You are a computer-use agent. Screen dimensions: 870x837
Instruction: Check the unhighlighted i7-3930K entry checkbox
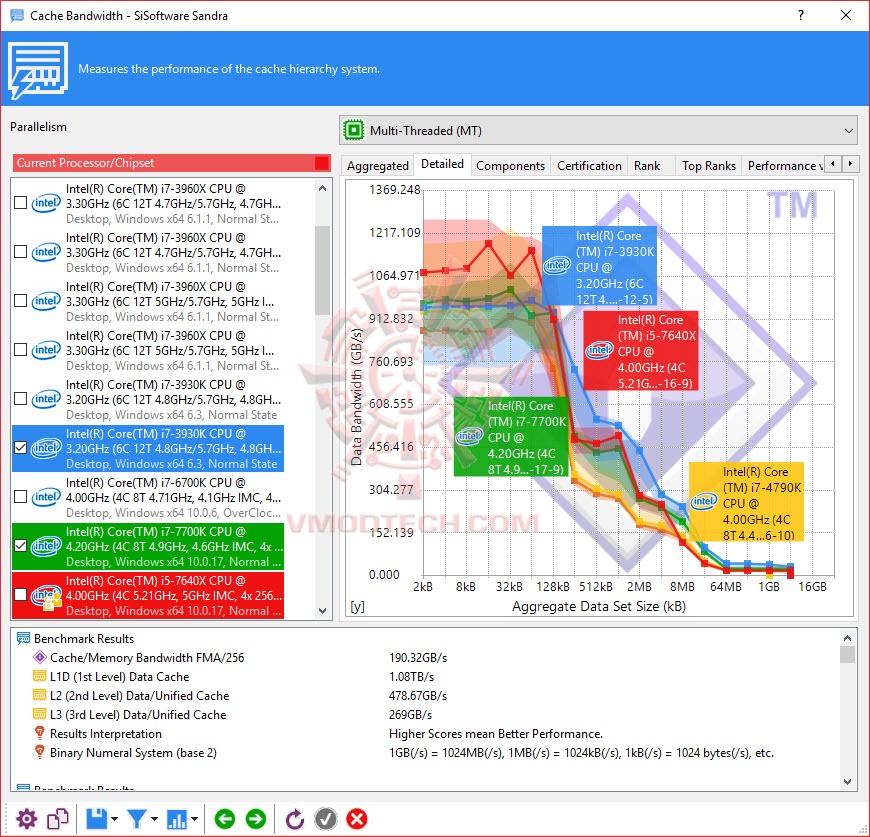click(x=21, y=398)
